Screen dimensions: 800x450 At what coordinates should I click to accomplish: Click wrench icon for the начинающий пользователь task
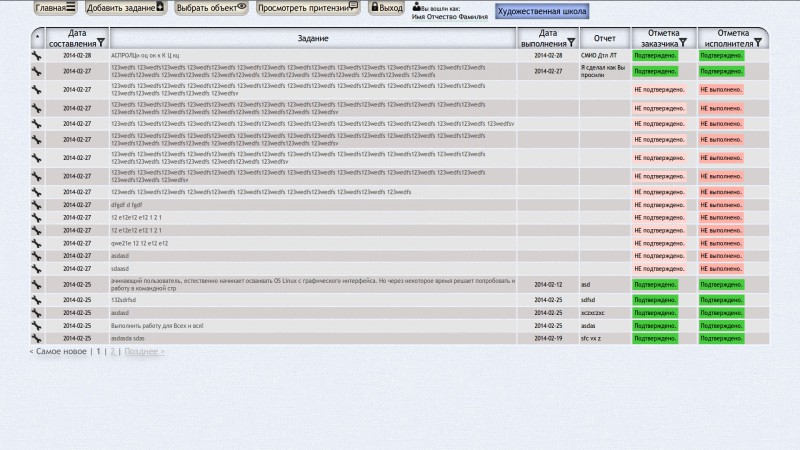point(37,285)
